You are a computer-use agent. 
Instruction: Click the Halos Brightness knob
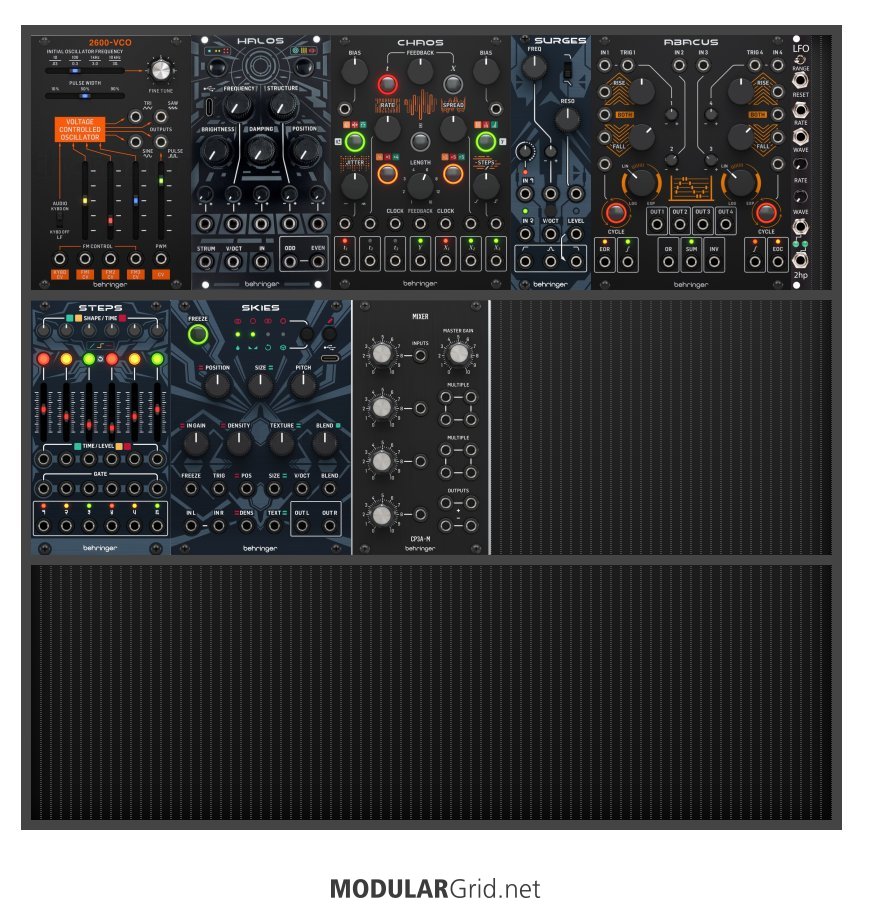tap(215, 151)
